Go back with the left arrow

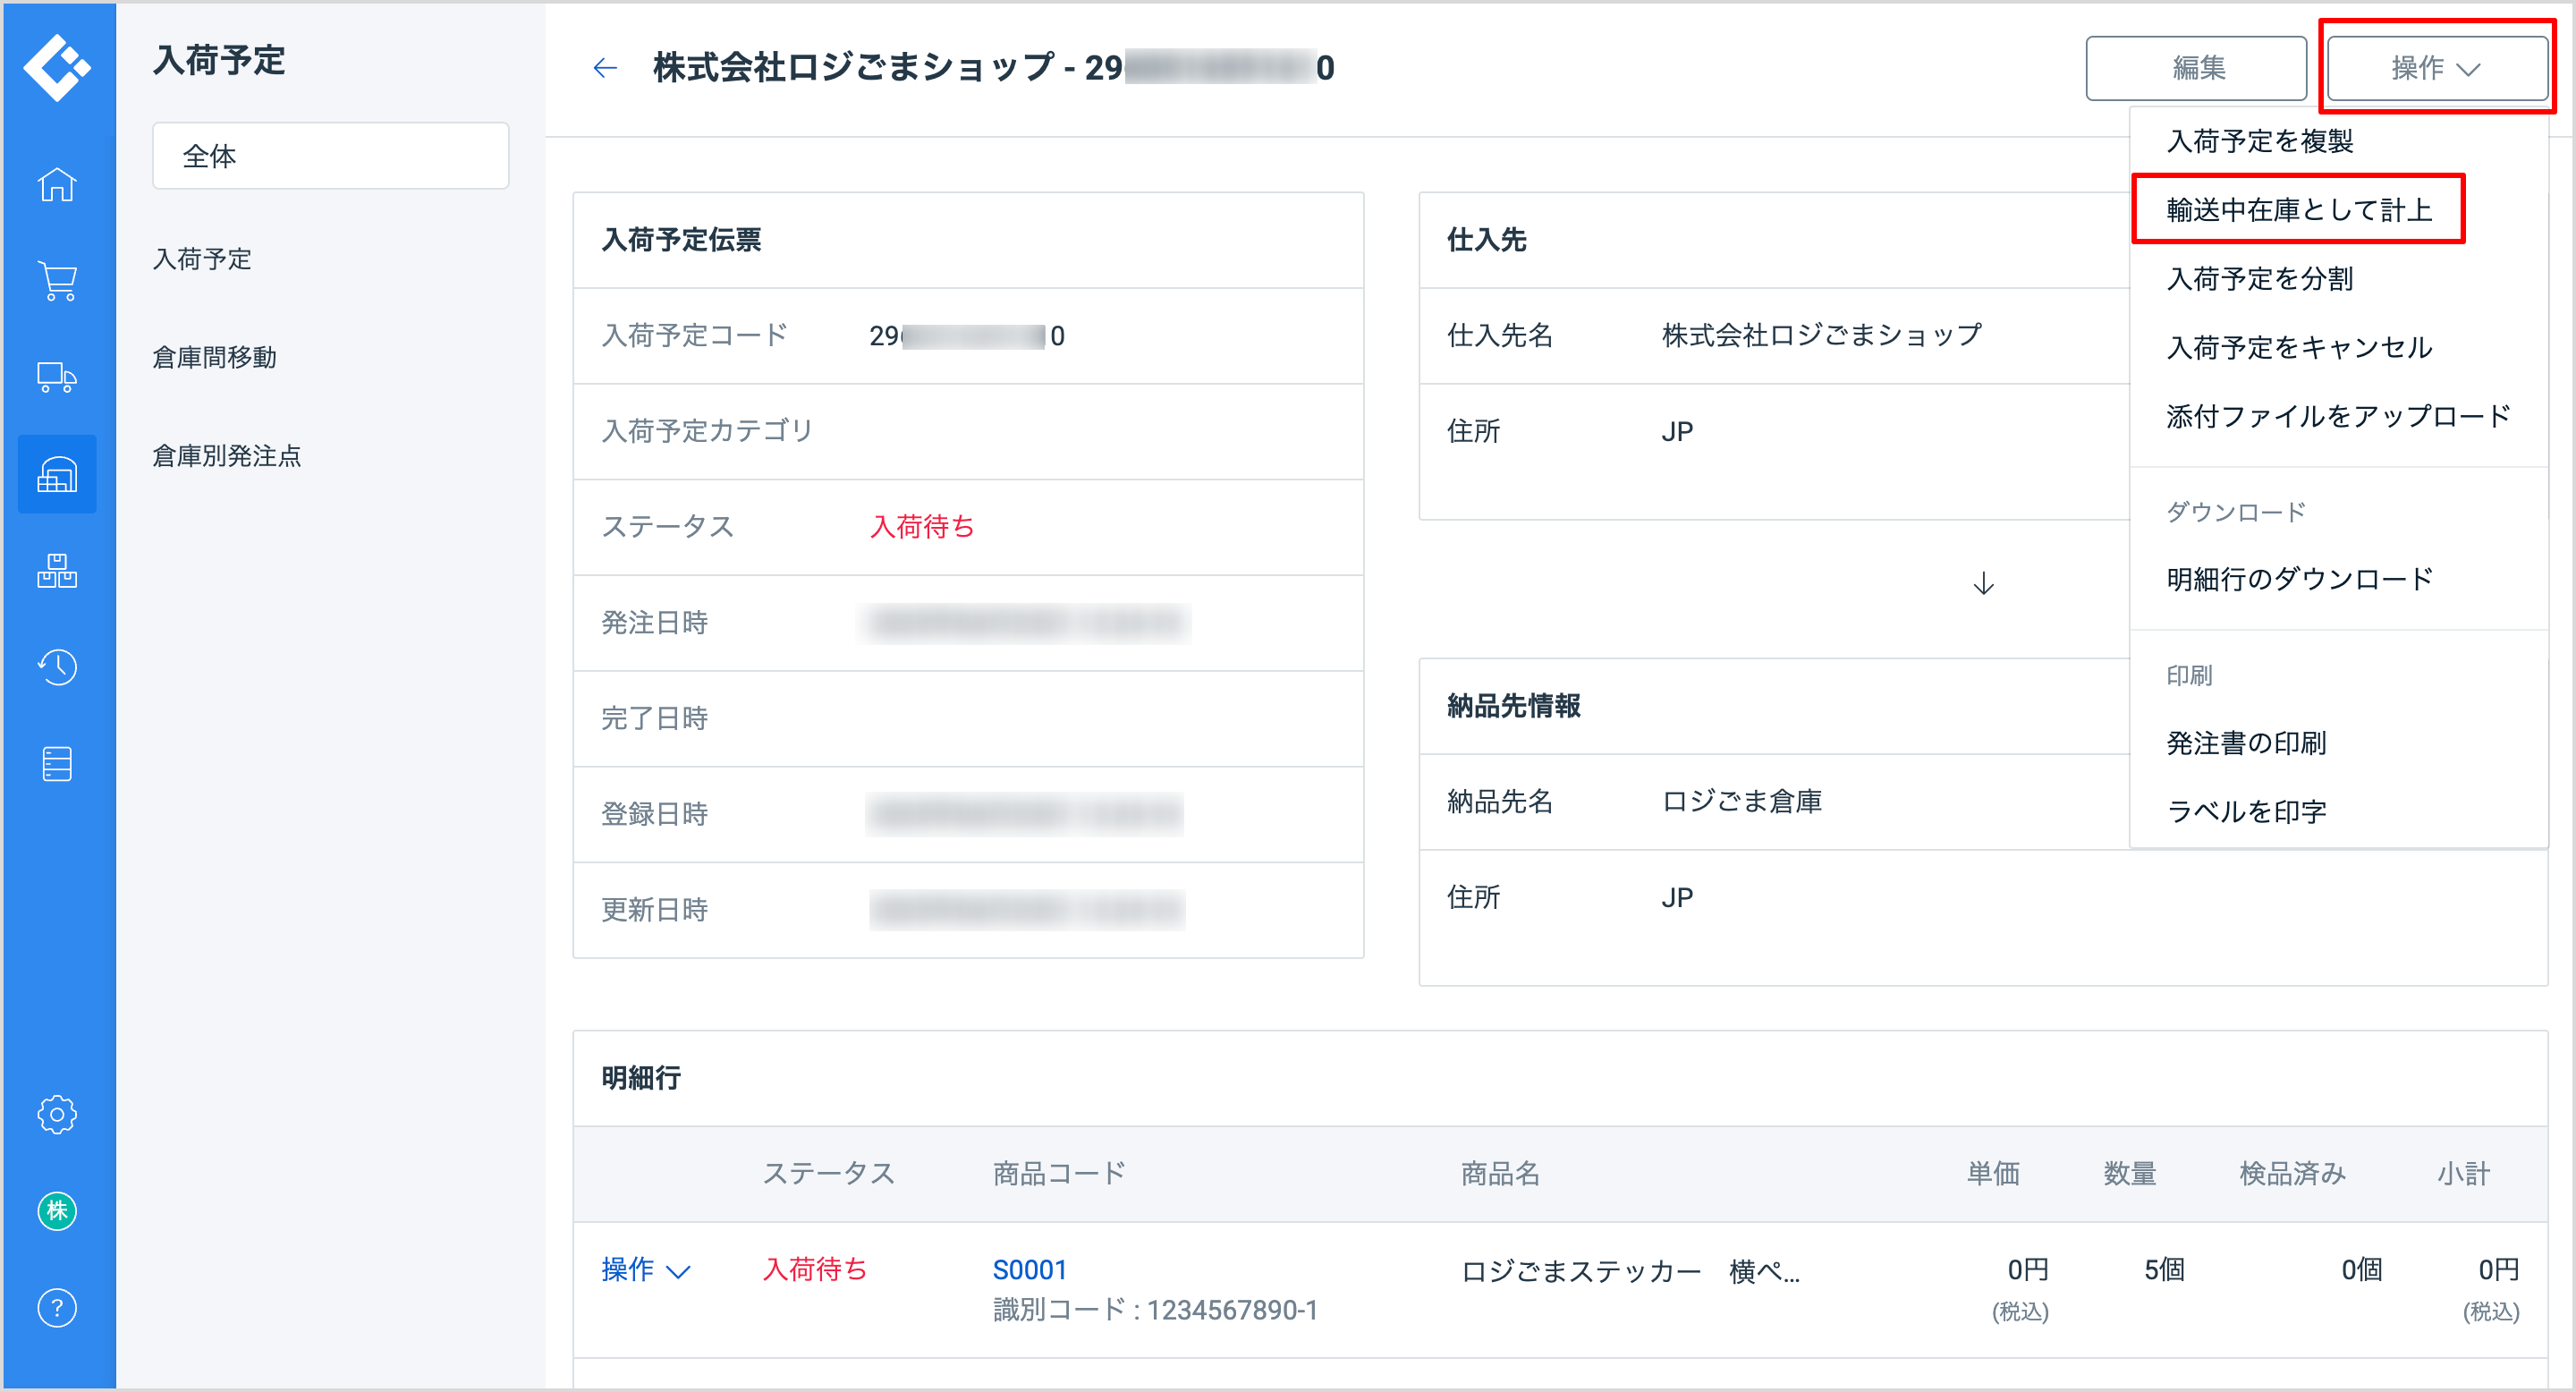605,68
